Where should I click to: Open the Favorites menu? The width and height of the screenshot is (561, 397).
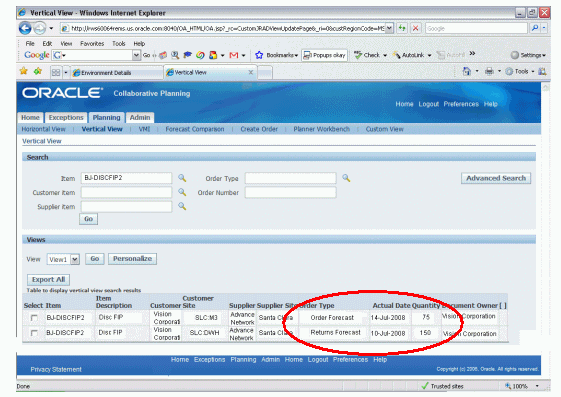(x=92, y=44)
